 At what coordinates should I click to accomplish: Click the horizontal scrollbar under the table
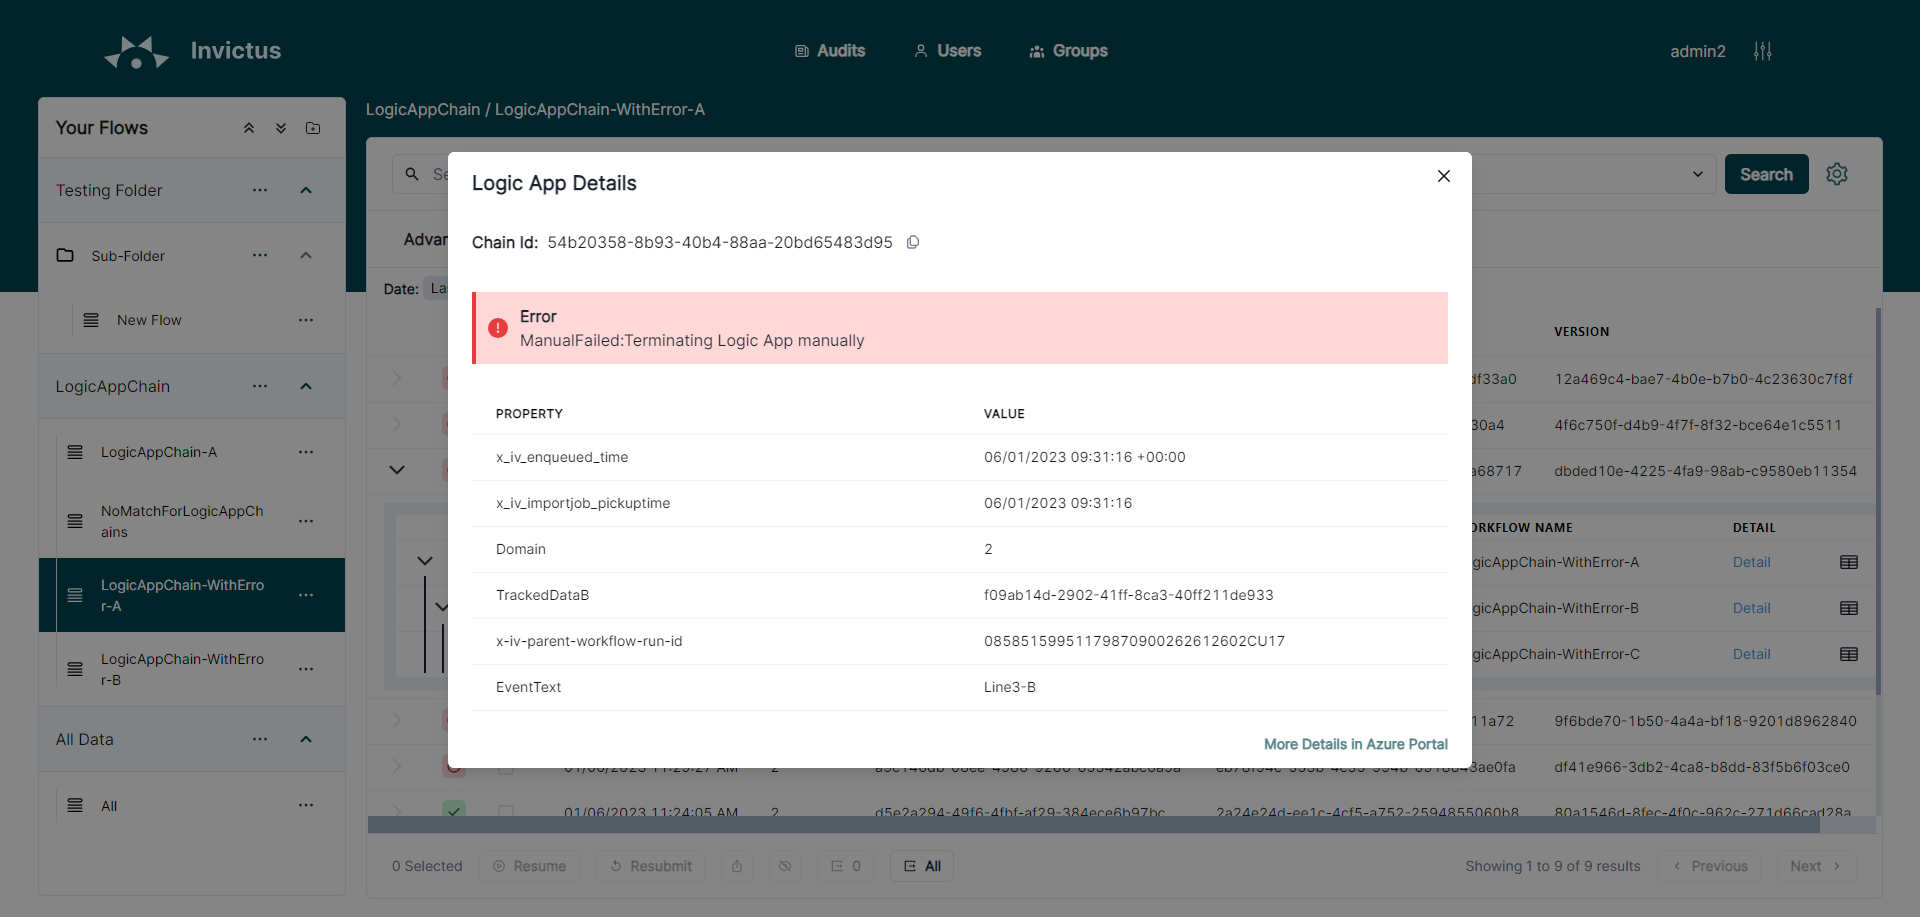pos(1093,825)
